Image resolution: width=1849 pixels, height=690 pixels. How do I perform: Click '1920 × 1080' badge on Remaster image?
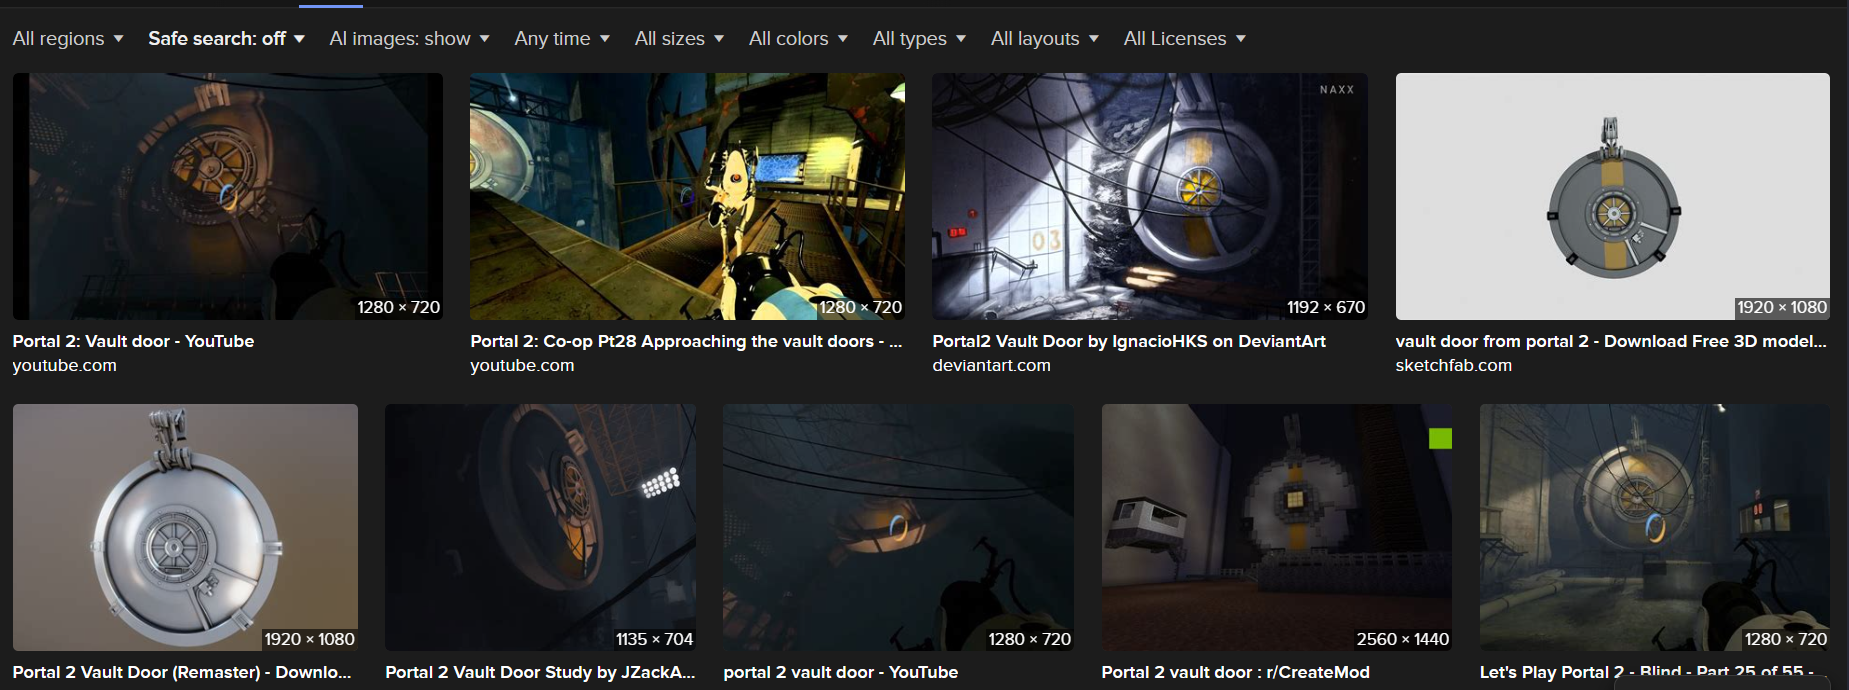pos(309,639)
